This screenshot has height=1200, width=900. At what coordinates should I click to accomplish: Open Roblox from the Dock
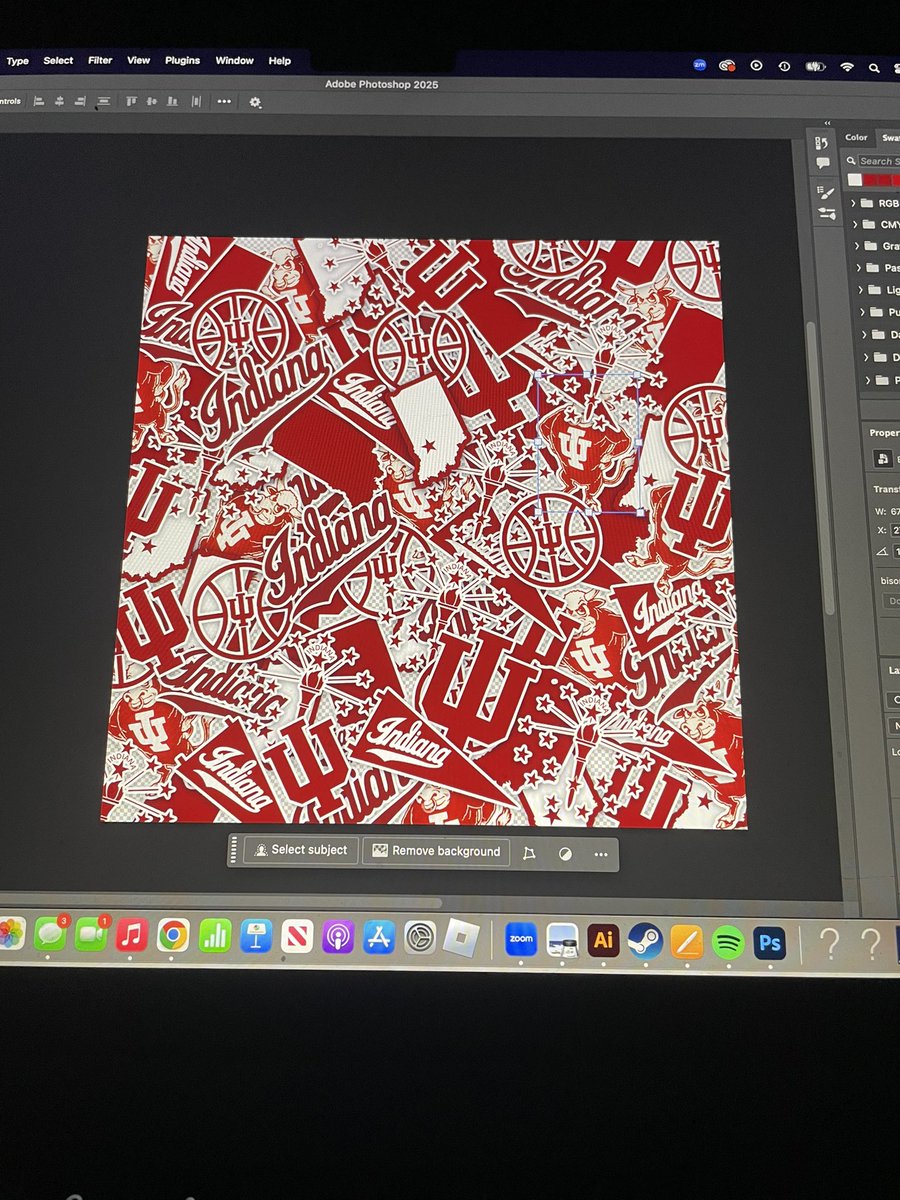461,937
